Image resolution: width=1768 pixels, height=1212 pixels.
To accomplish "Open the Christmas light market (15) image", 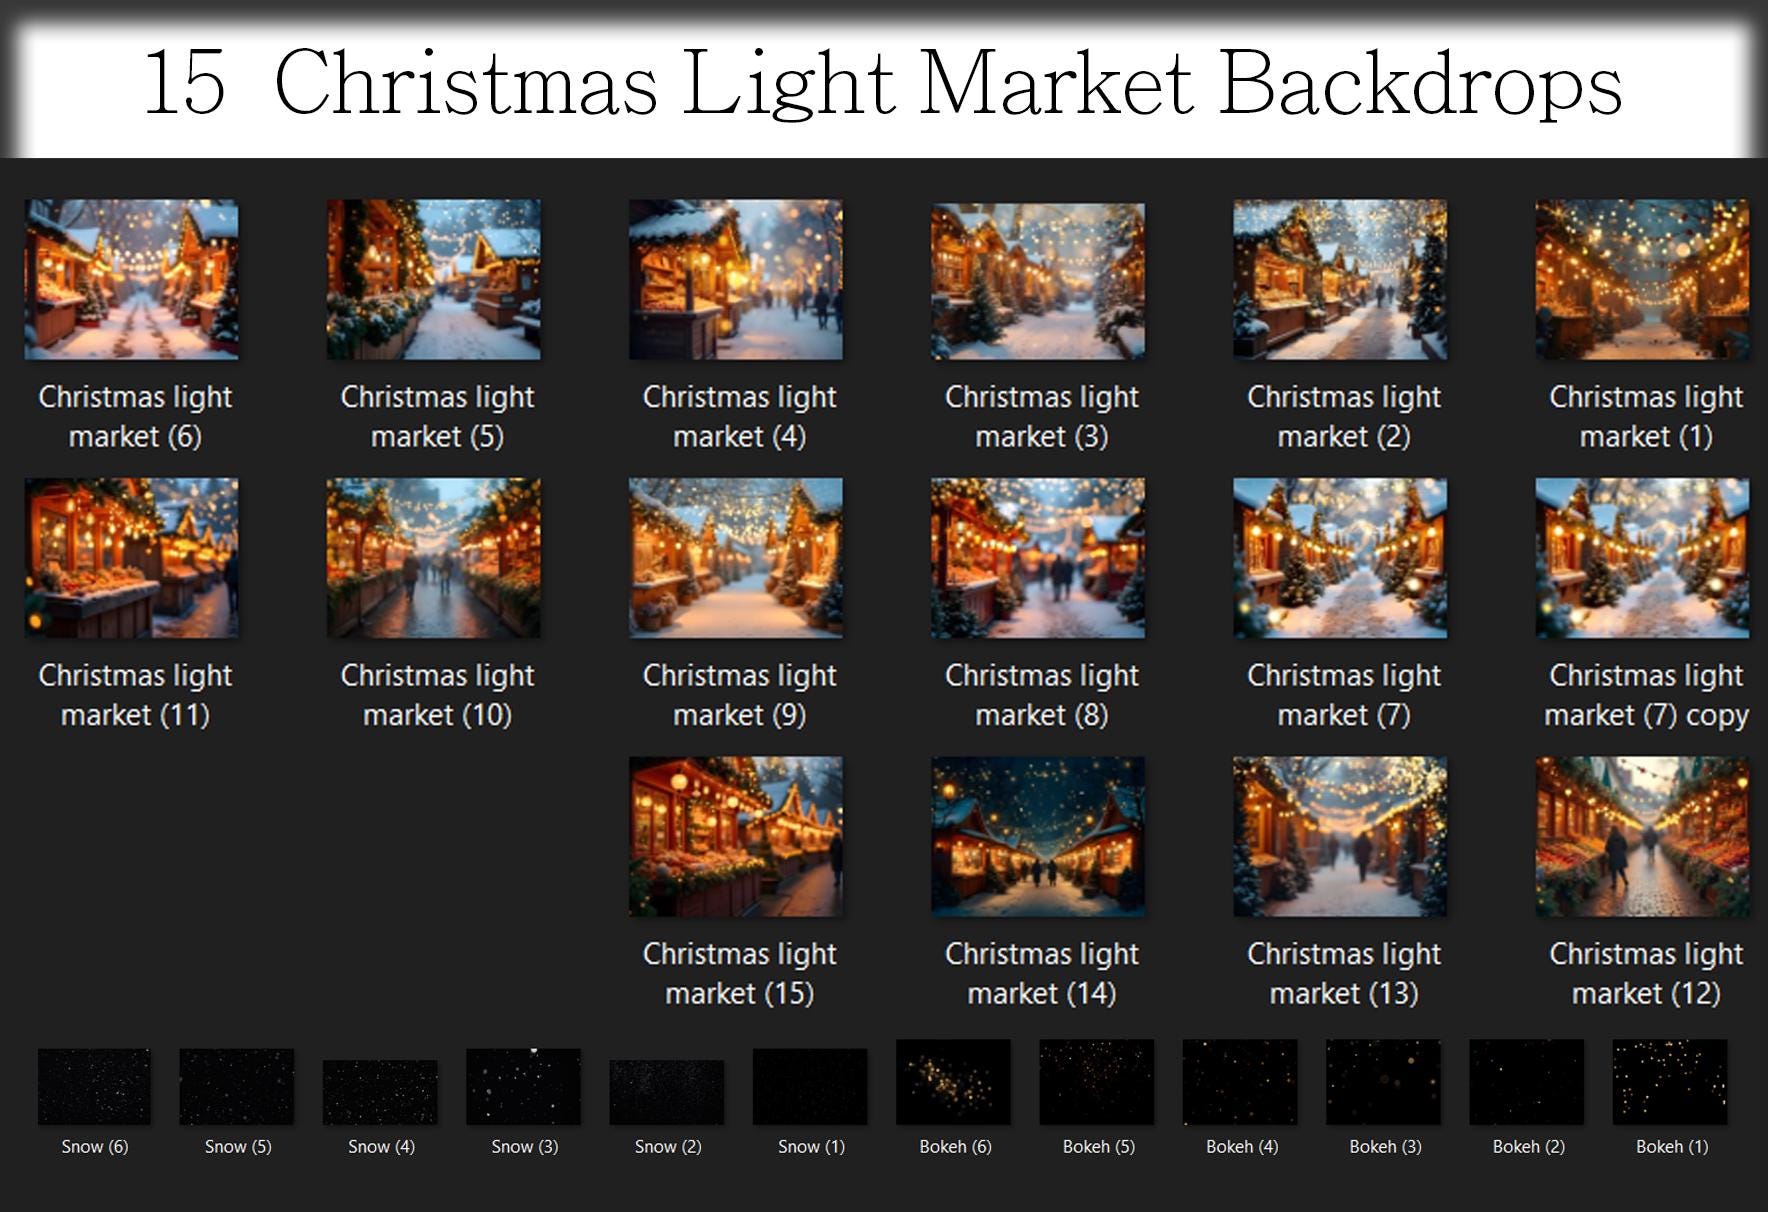I will click(735, 836).
